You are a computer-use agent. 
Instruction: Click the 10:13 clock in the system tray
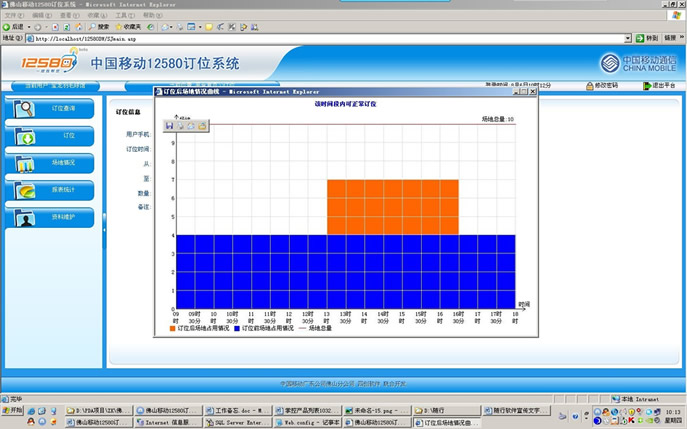tap(673, 412)
